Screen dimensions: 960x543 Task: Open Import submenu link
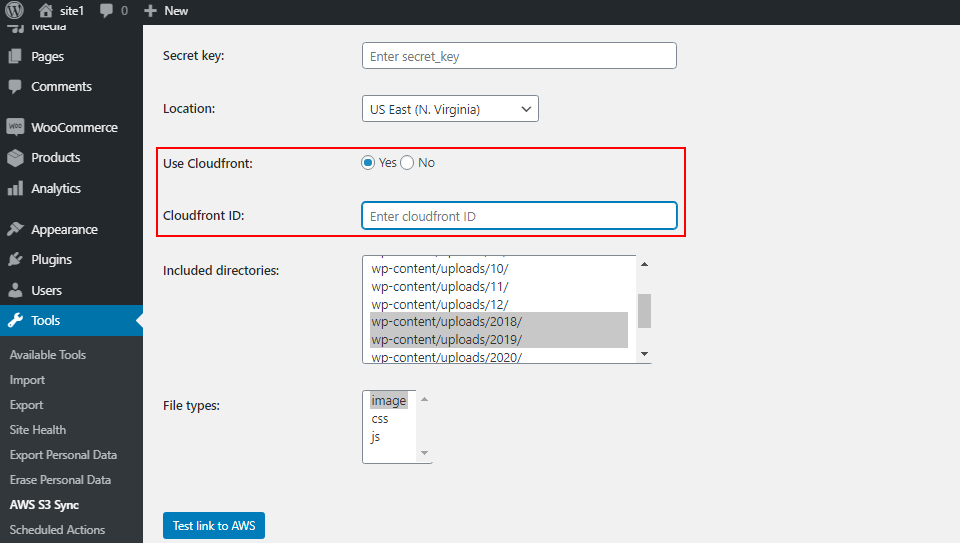pyautogui.click(x=28, y=380)
